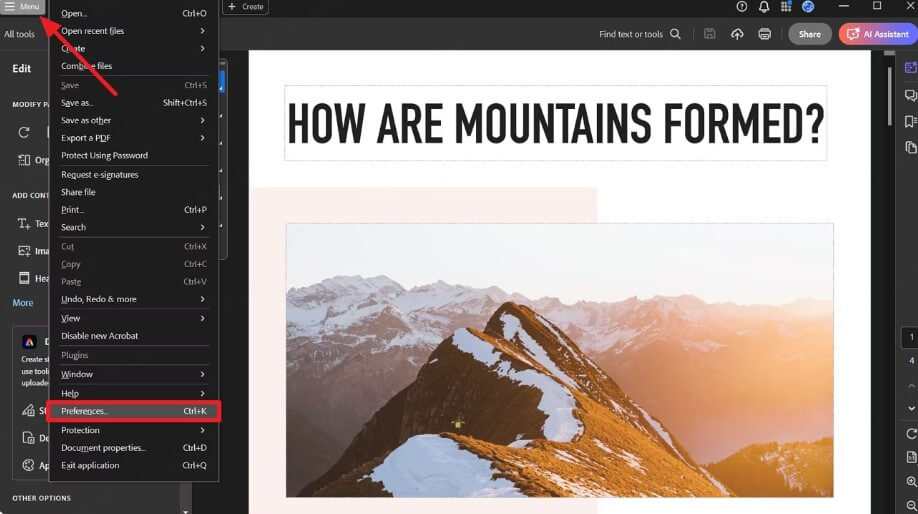The width and height of the screenshot is (918, 514).
Task: Click the document vertical scrollbar
Action: (x=890, y=94)
